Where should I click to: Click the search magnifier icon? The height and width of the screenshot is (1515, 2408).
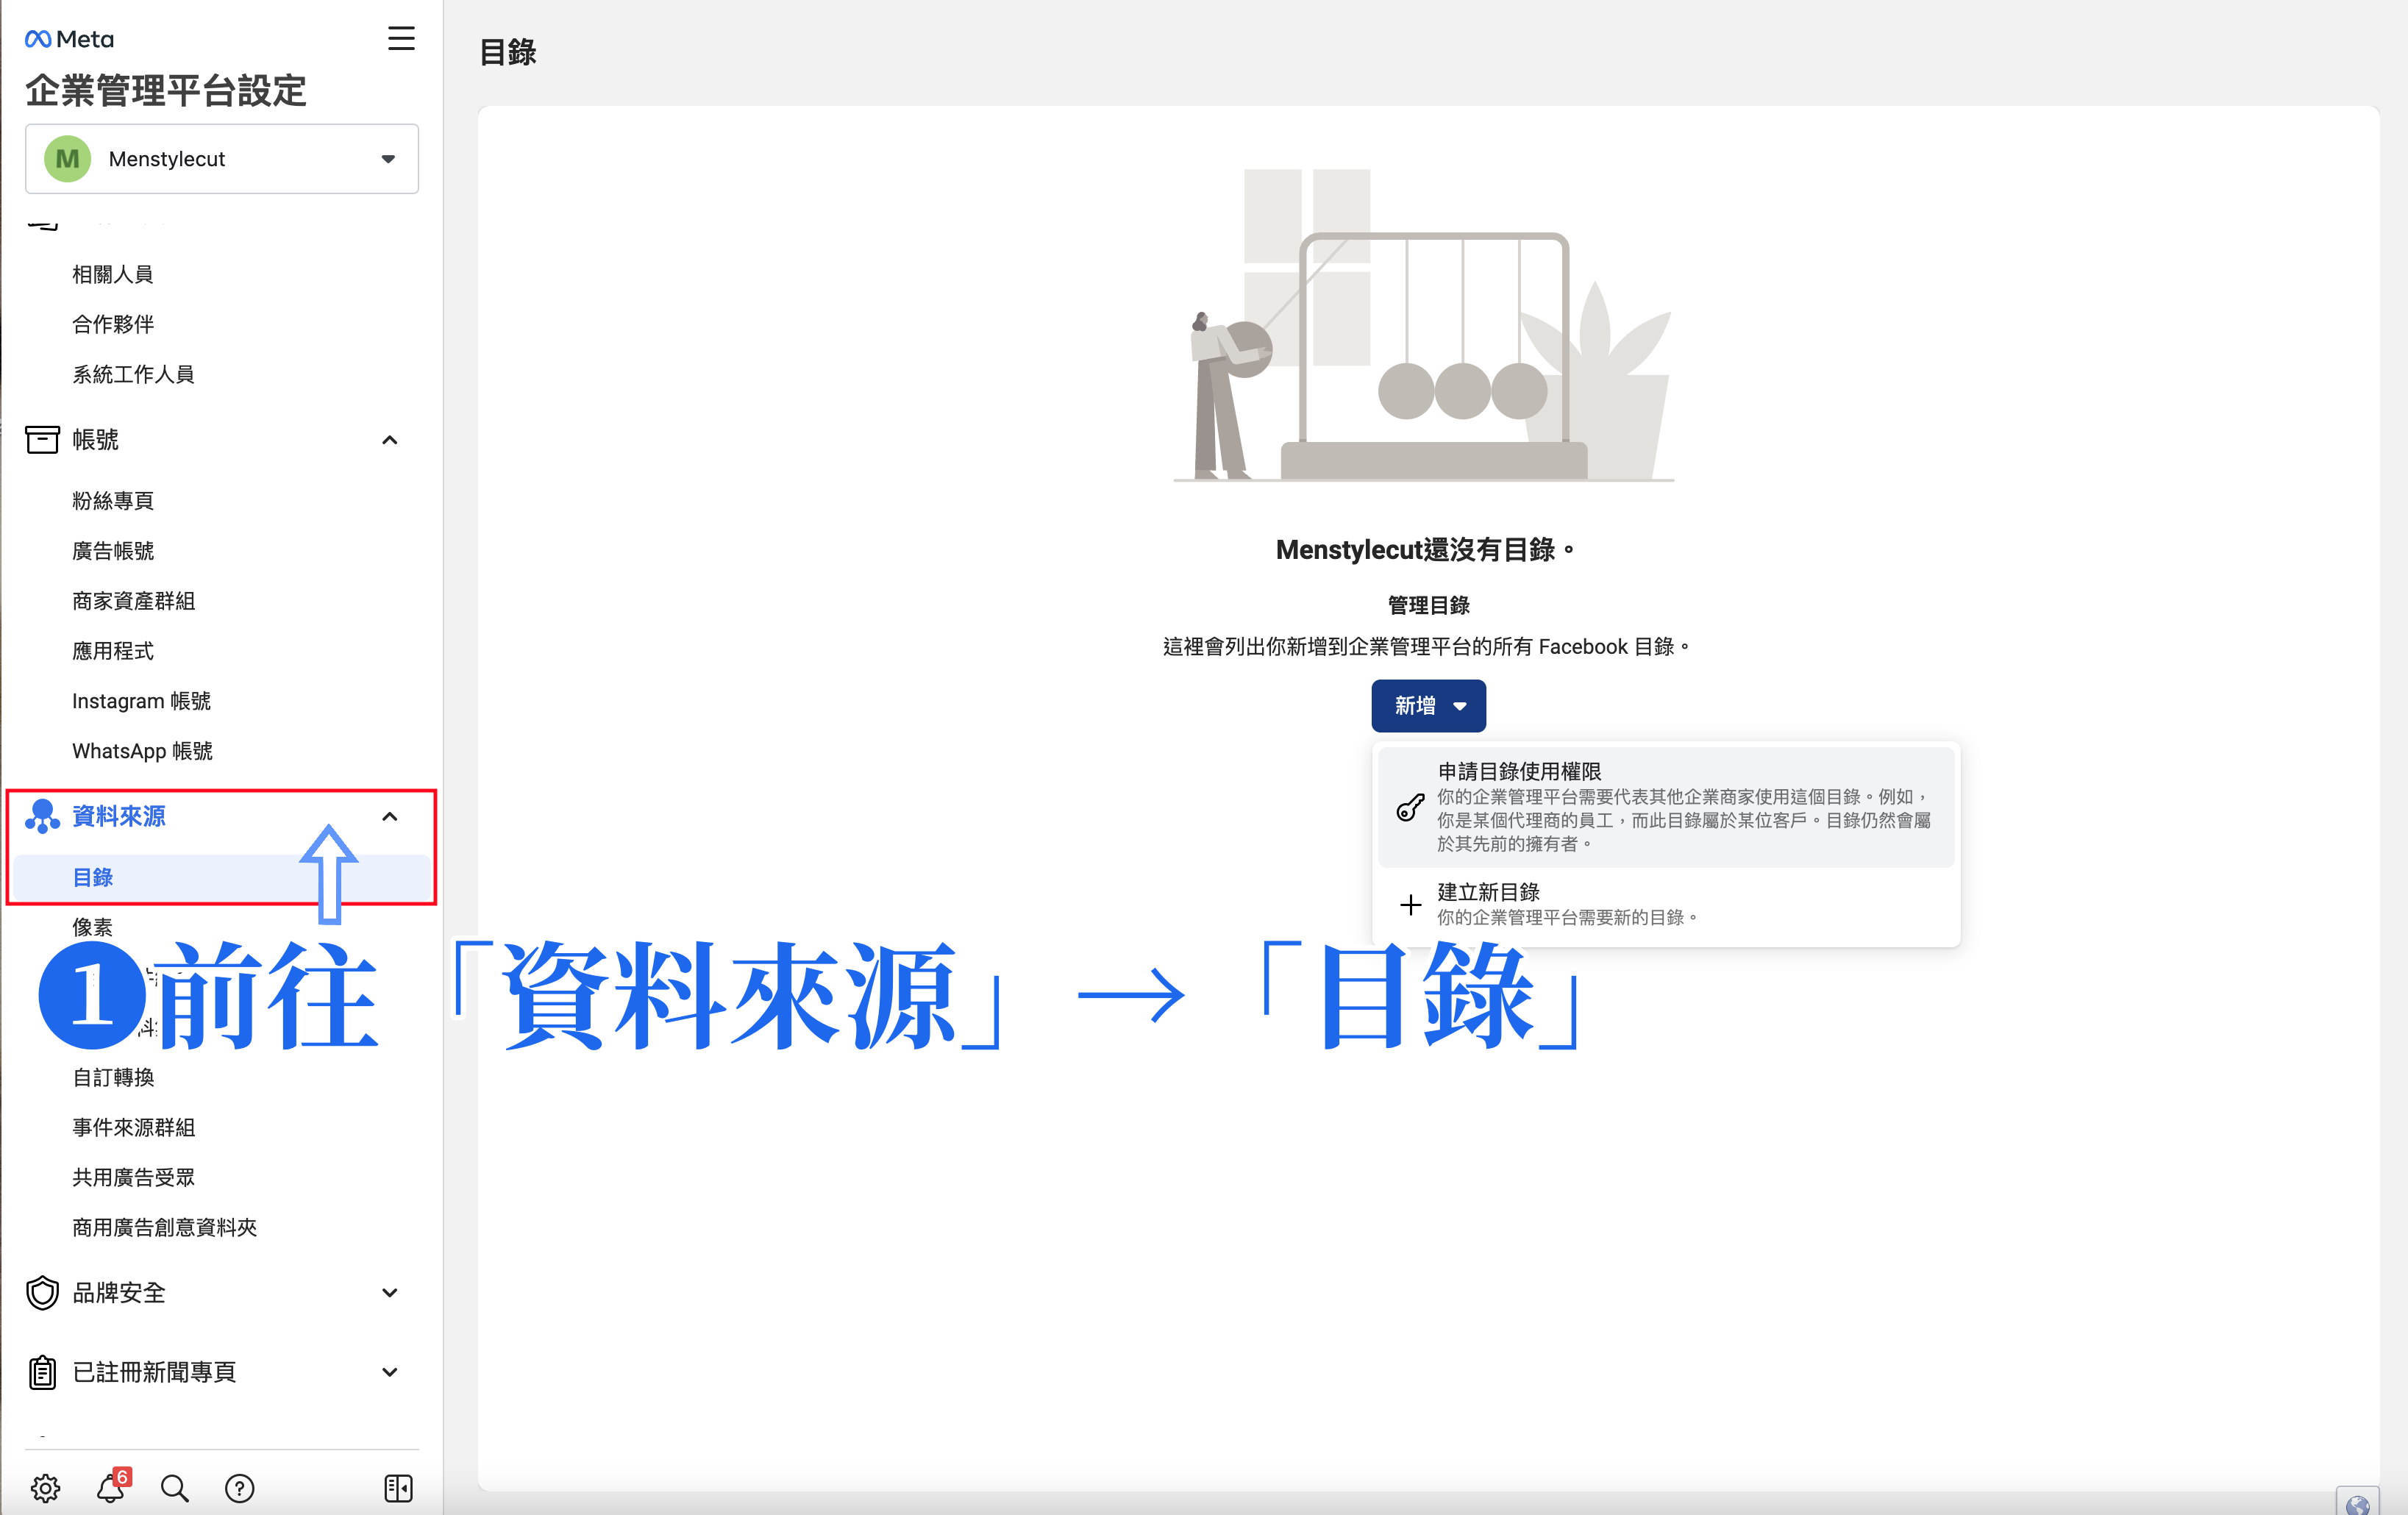(x=175, y=1488)
